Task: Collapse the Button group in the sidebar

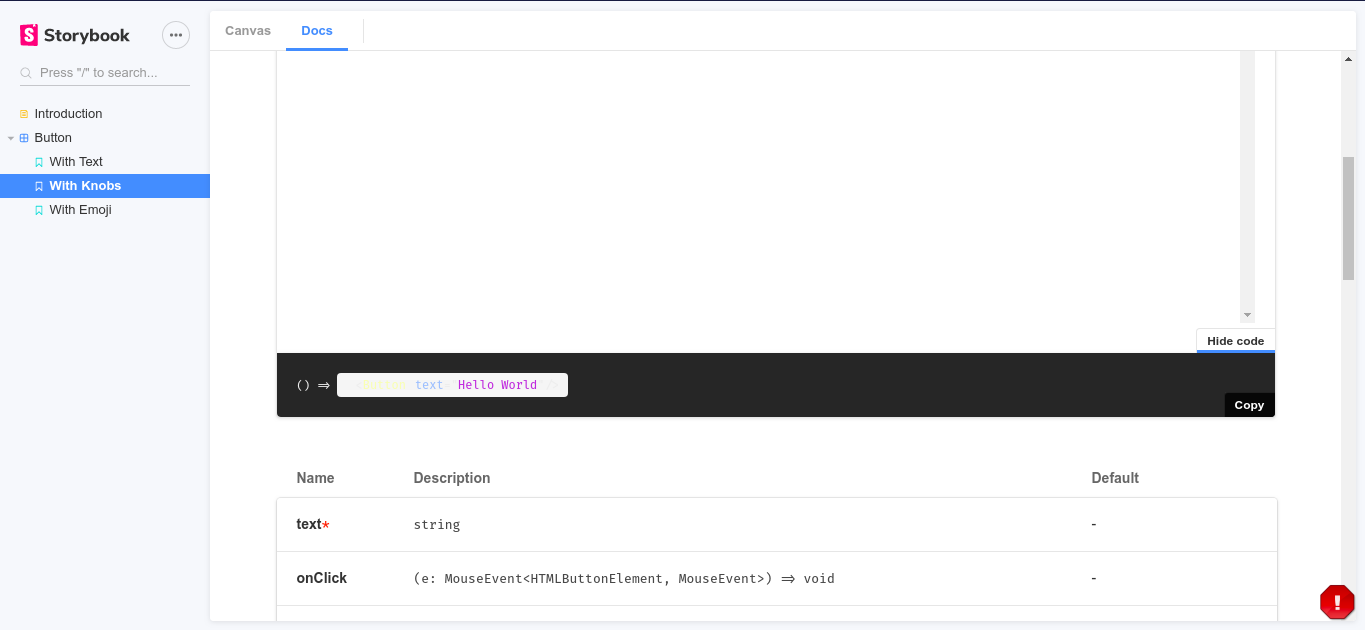Action: [10, 137]
